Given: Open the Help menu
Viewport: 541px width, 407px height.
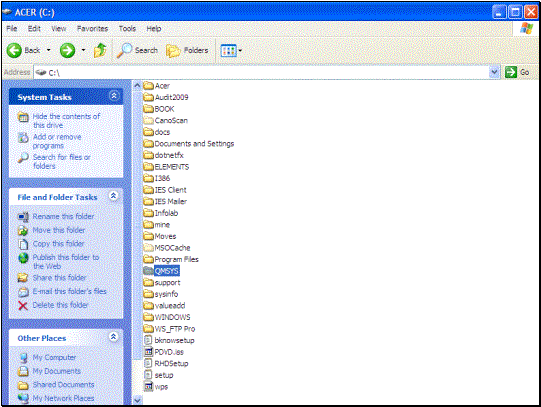Looking at the screenshot, I should coord(154,29).
